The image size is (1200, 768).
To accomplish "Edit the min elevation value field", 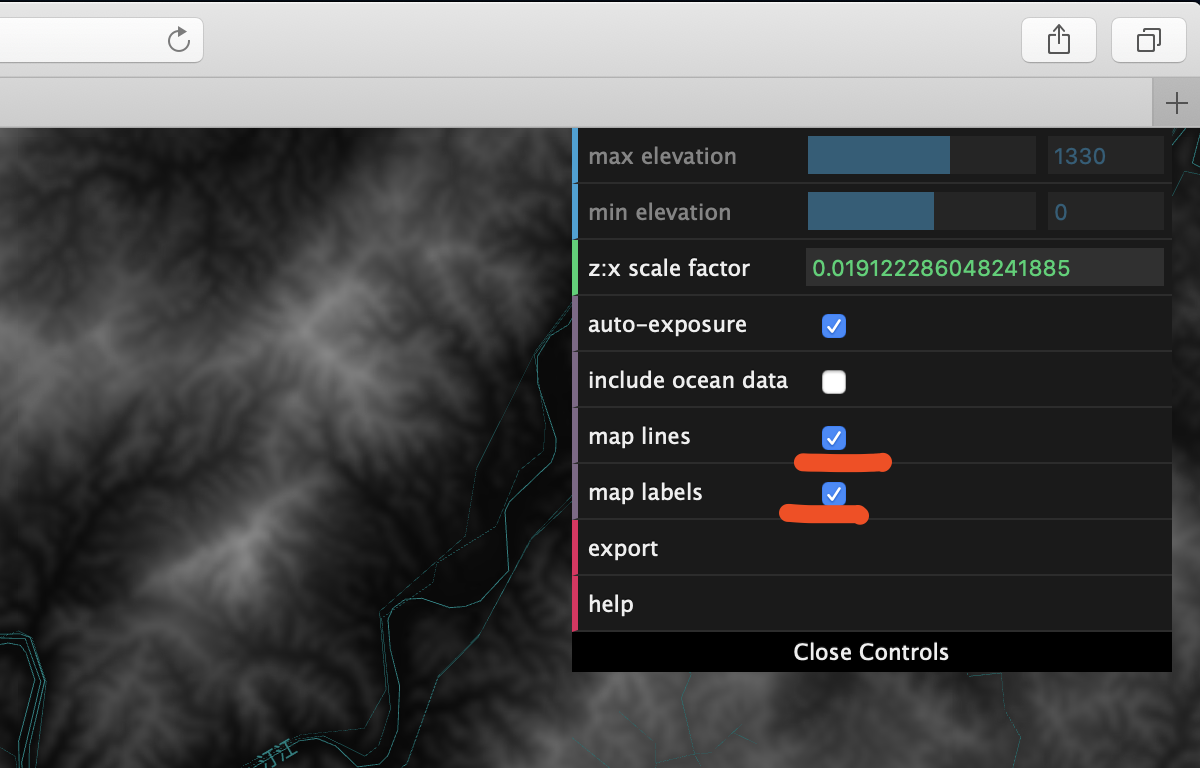I will click(x=1105, y=212).
